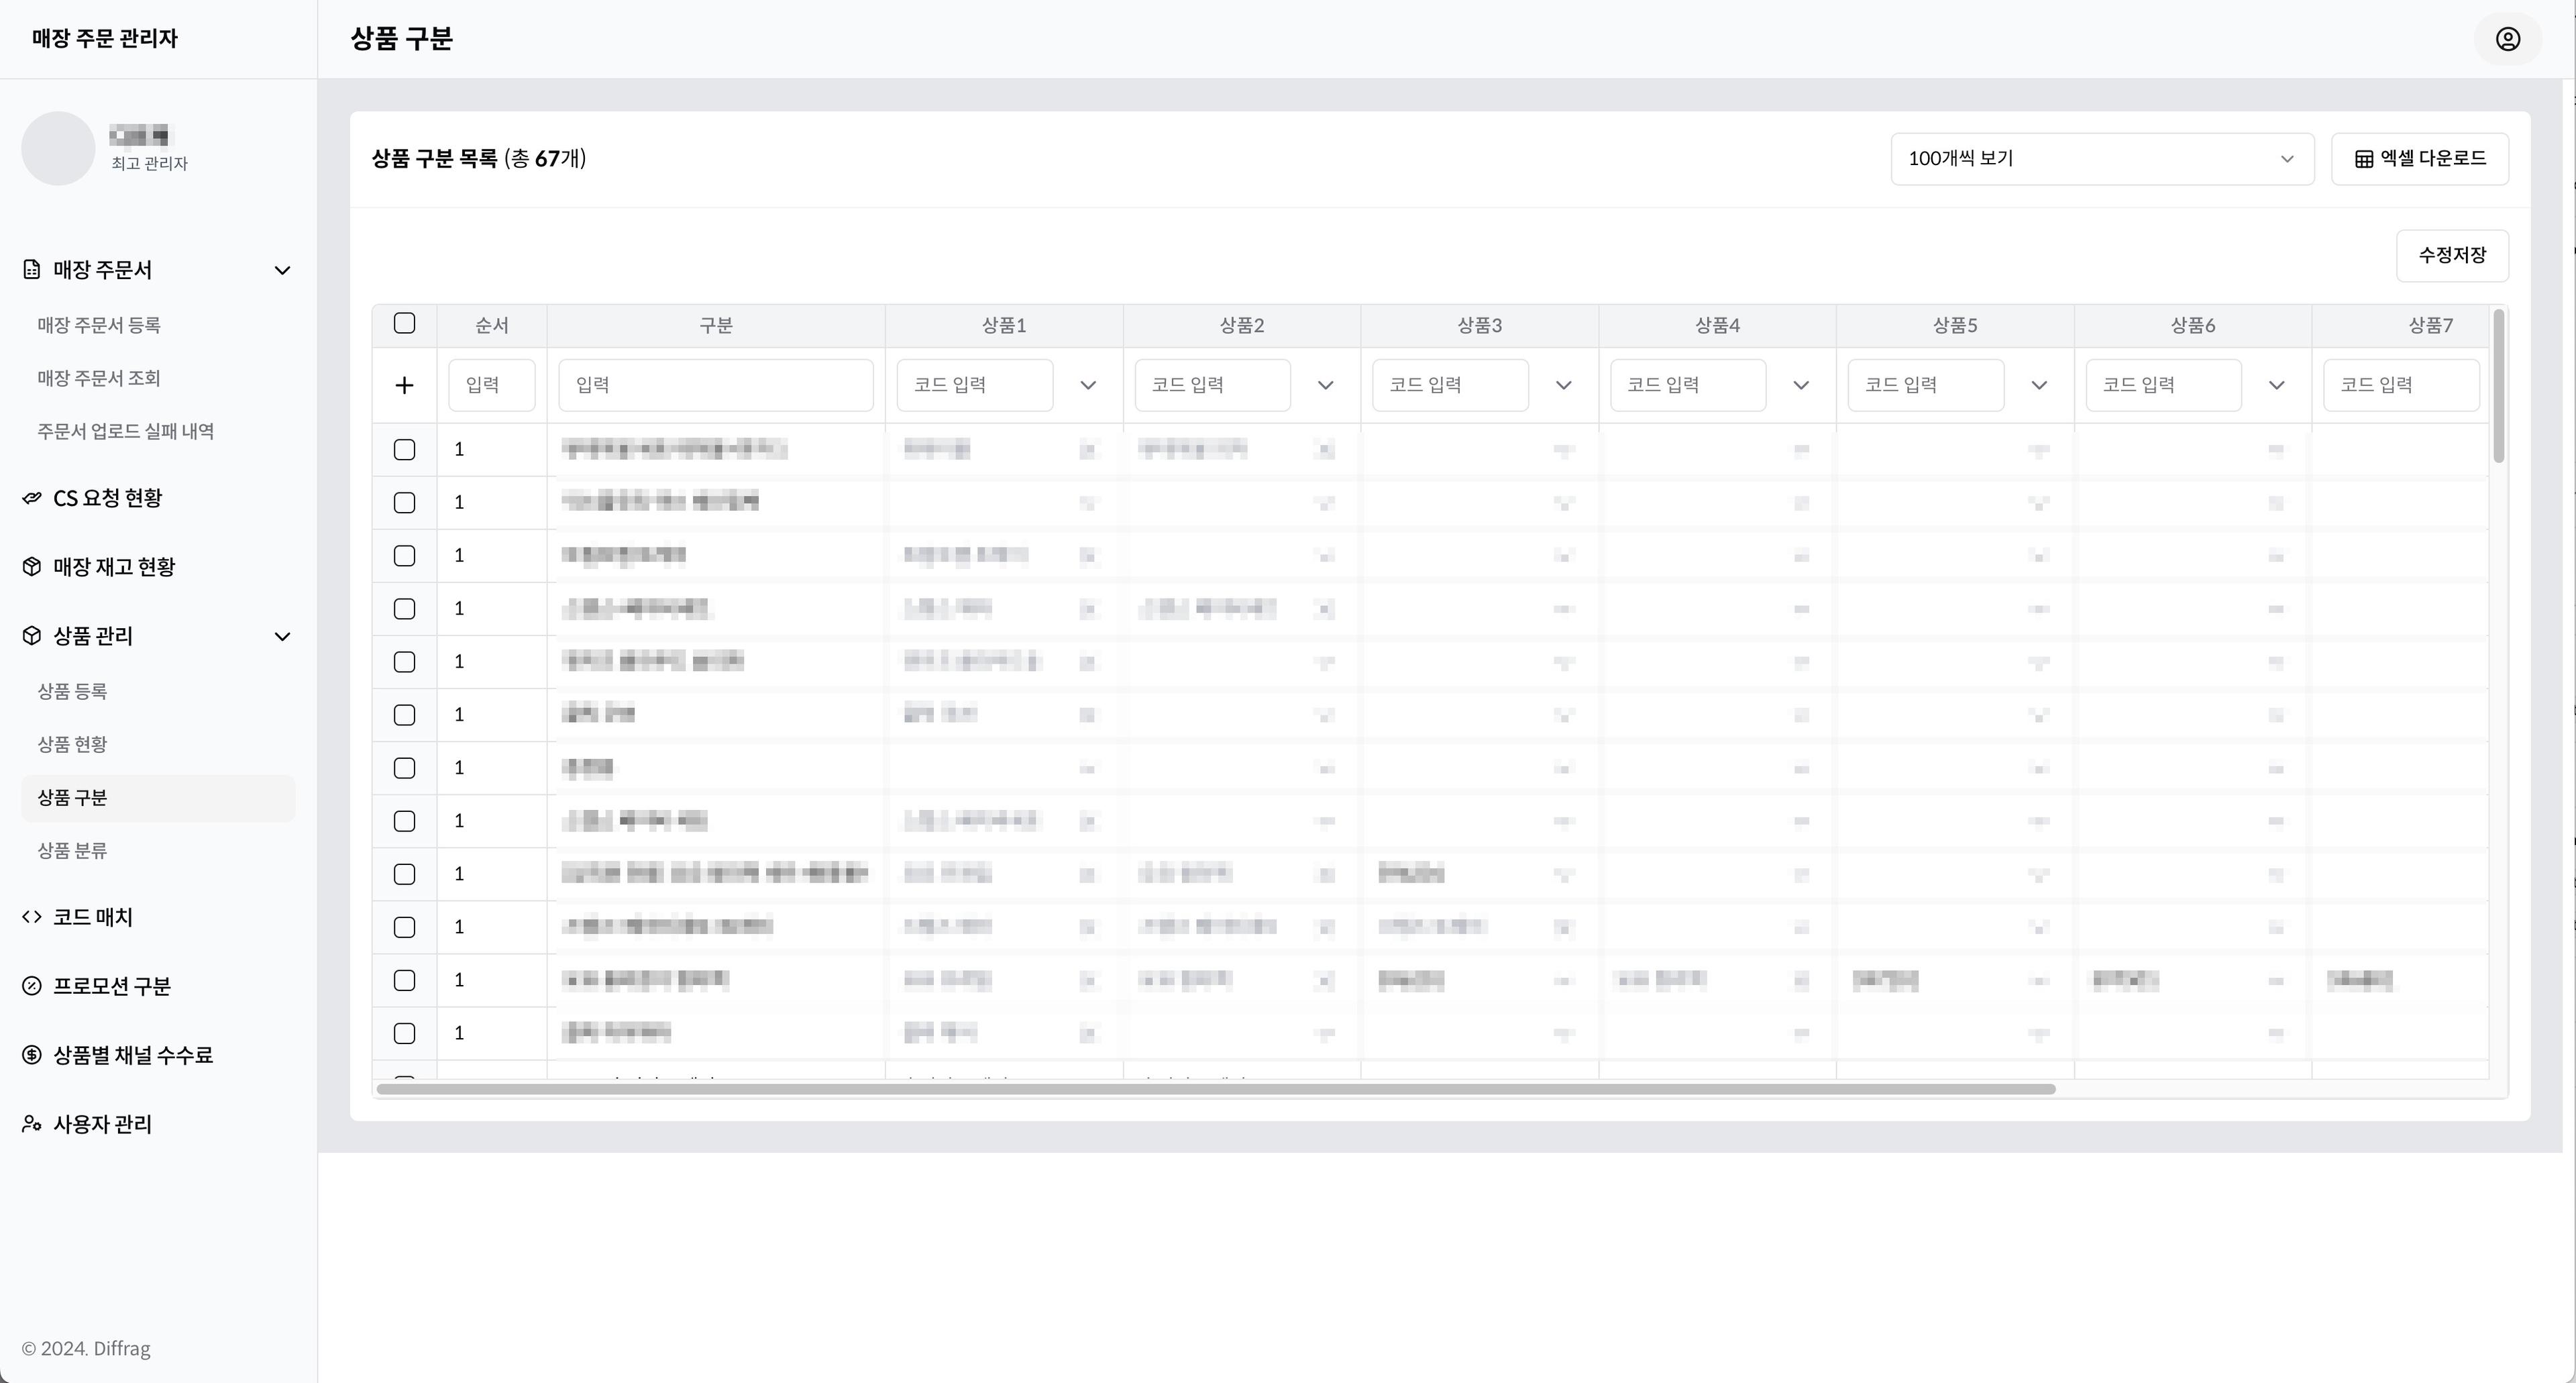Click the 수정저장 button

point(2451,256)
